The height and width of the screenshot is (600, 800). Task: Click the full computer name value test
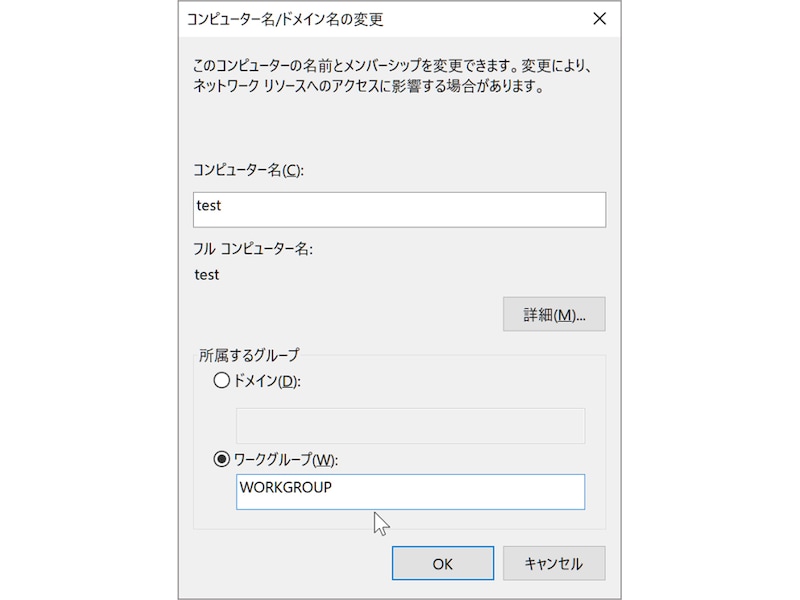tap(207, 274)
